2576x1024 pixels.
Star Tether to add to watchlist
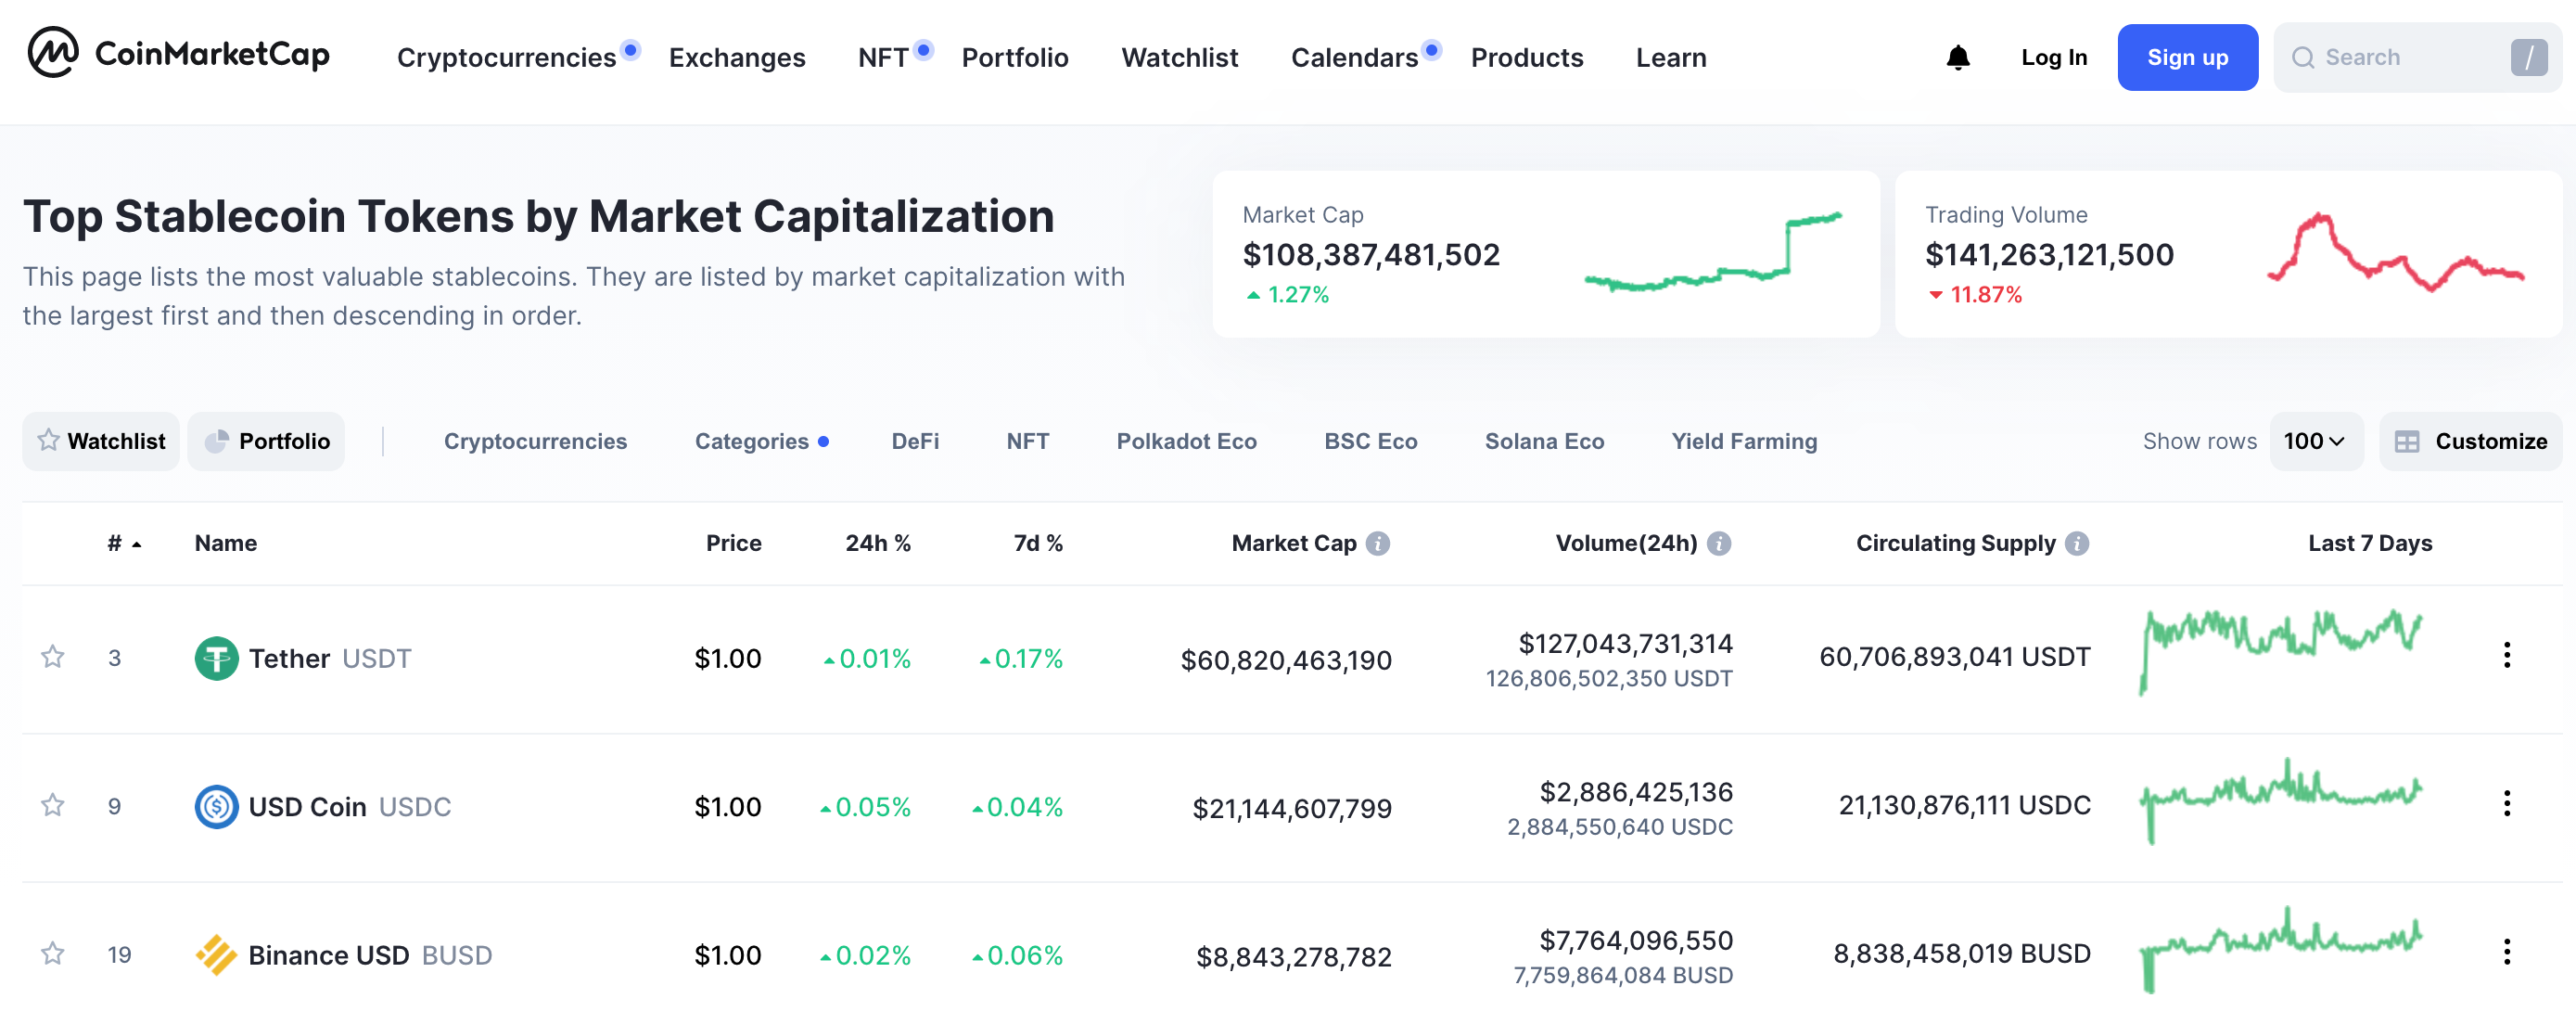point(53,657)
